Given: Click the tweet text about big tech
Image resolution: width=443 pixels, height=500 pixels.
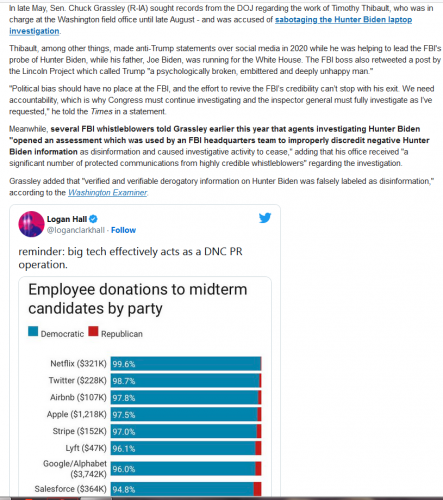Looking at the screenshot, I should pyautogui.click(x=130, y=258).
